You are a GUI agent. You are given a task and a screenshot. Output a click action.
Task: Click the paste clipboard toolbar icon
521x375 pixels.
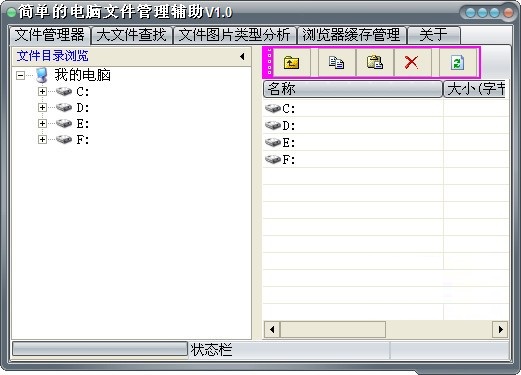point(375,62)
